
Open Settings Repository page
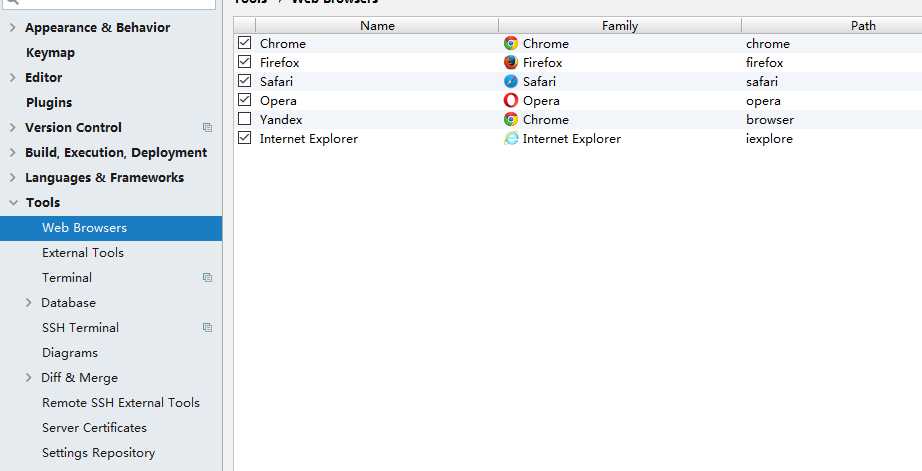coord(98,453)
